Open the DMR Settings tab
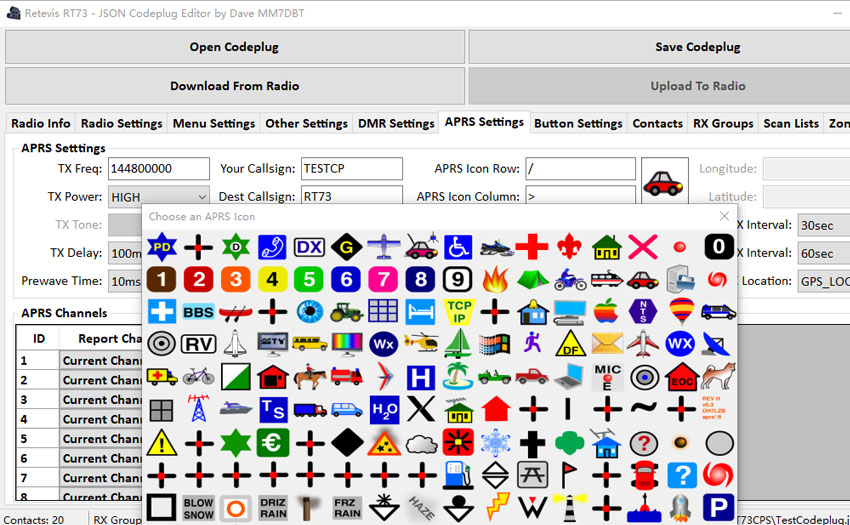 [x=396, y=123]
